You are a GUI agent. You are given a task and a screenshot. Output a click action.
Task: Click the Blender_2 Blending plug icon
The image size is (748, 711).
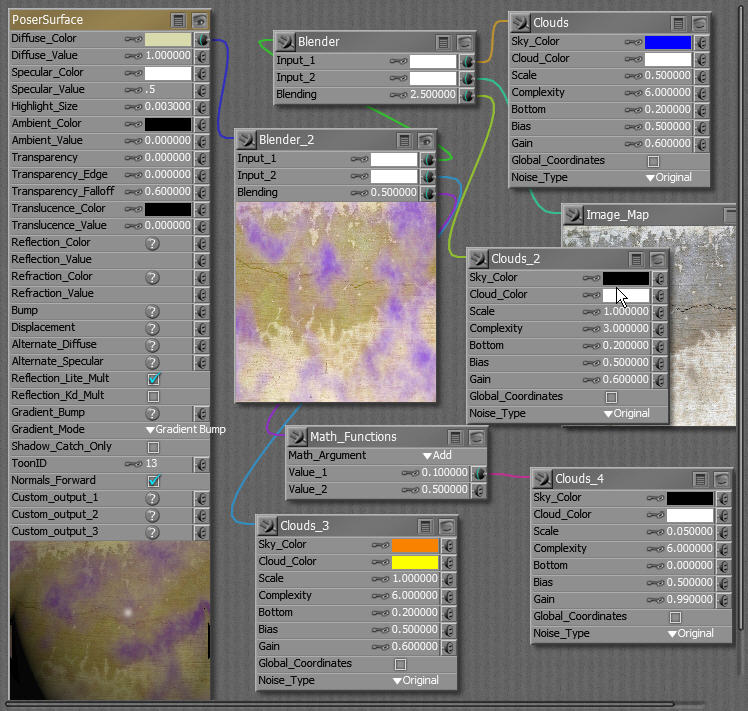(x=428, y=193)
